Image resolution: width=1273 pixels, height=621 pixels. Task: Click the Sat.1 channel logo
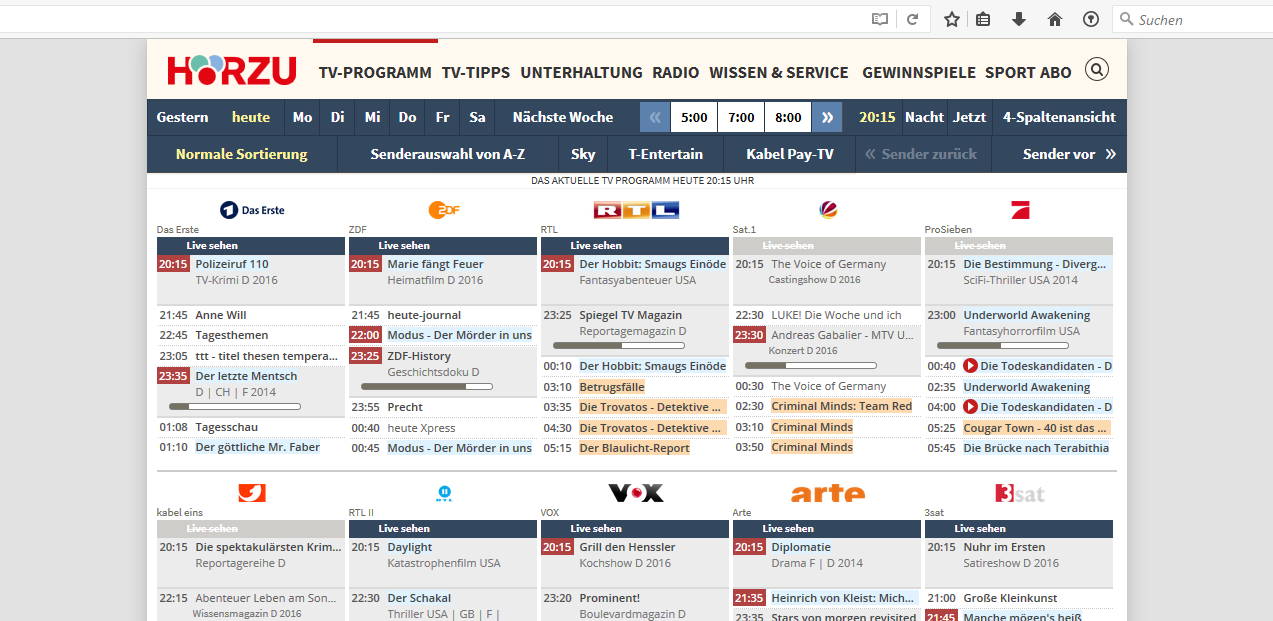pyautogui.click(x=828, y=210)
